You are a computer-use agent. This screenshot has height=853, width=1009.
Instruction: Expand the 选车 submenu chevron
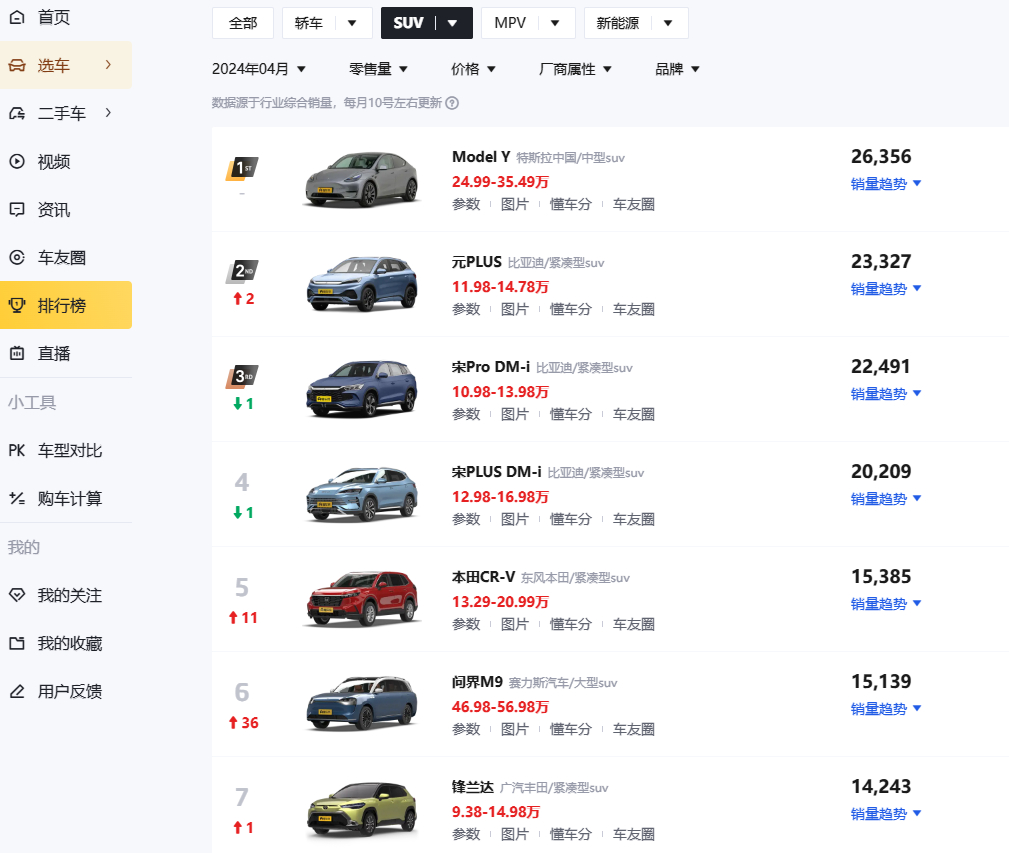(x=108, y=65)
